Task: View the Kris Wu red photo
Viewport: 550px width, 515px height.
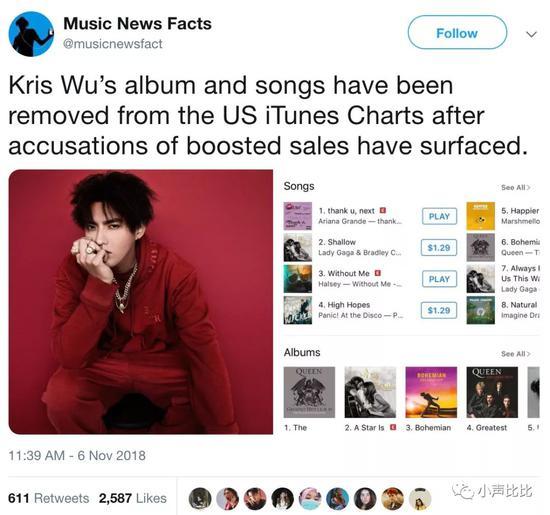Action: (x=141, y=302)
